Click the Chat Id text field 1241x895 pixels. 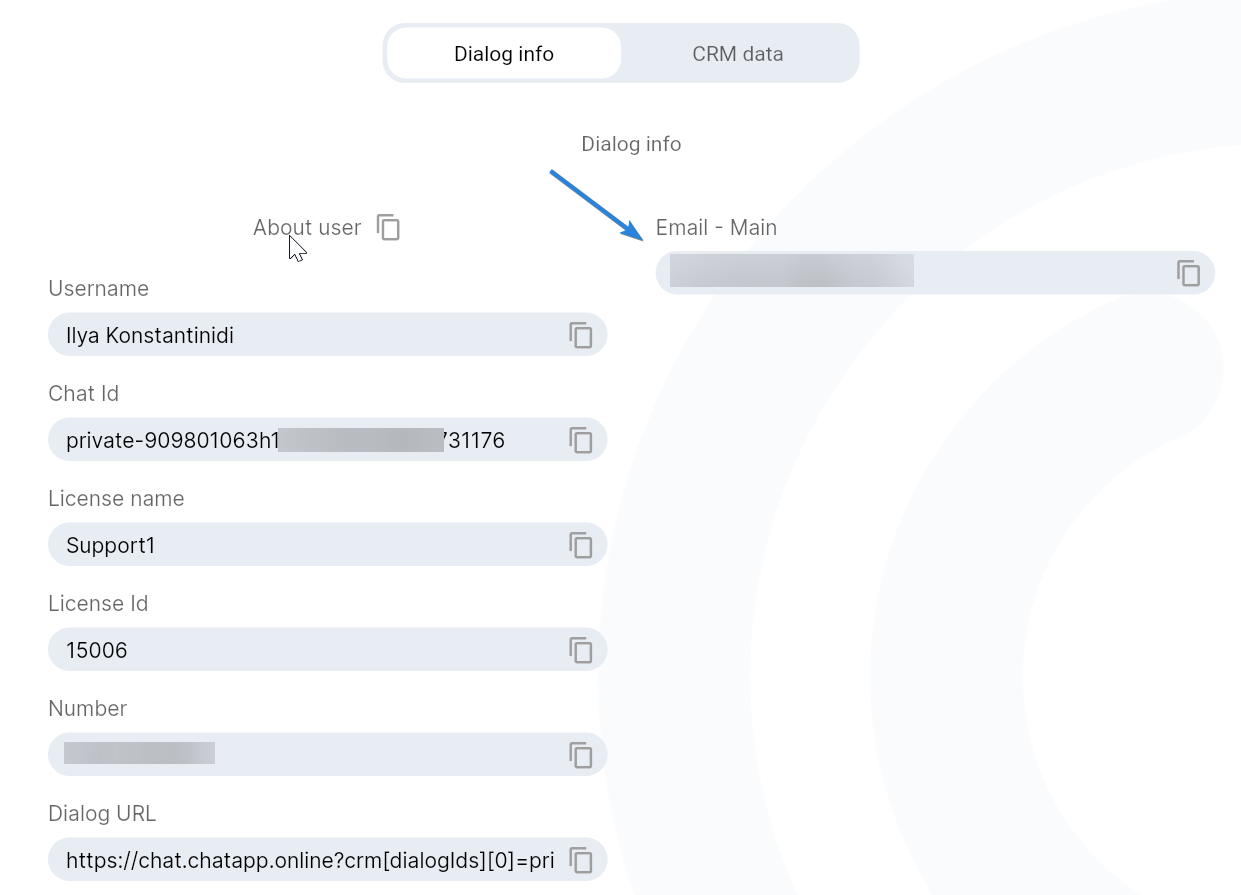pyautogui.click(x=300, y=440)
